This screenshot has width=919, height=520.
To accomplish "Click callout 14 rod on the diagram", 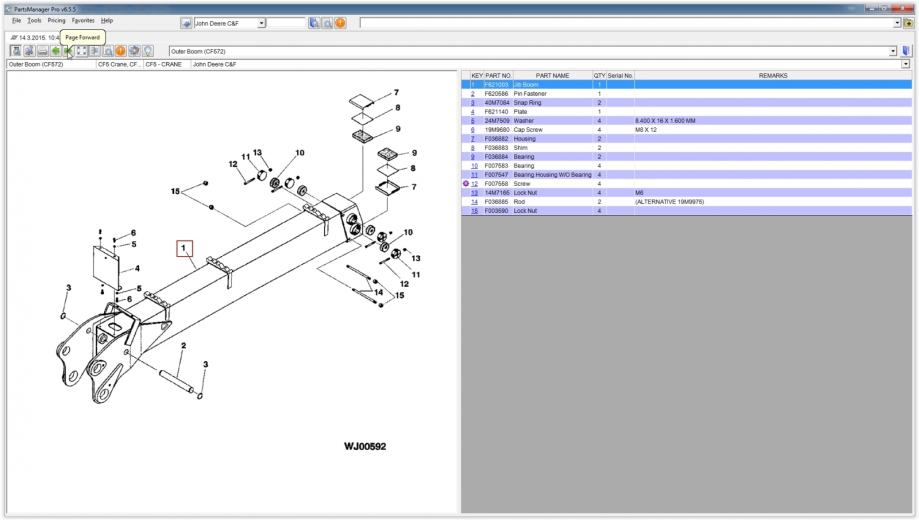I will [379, 292].
